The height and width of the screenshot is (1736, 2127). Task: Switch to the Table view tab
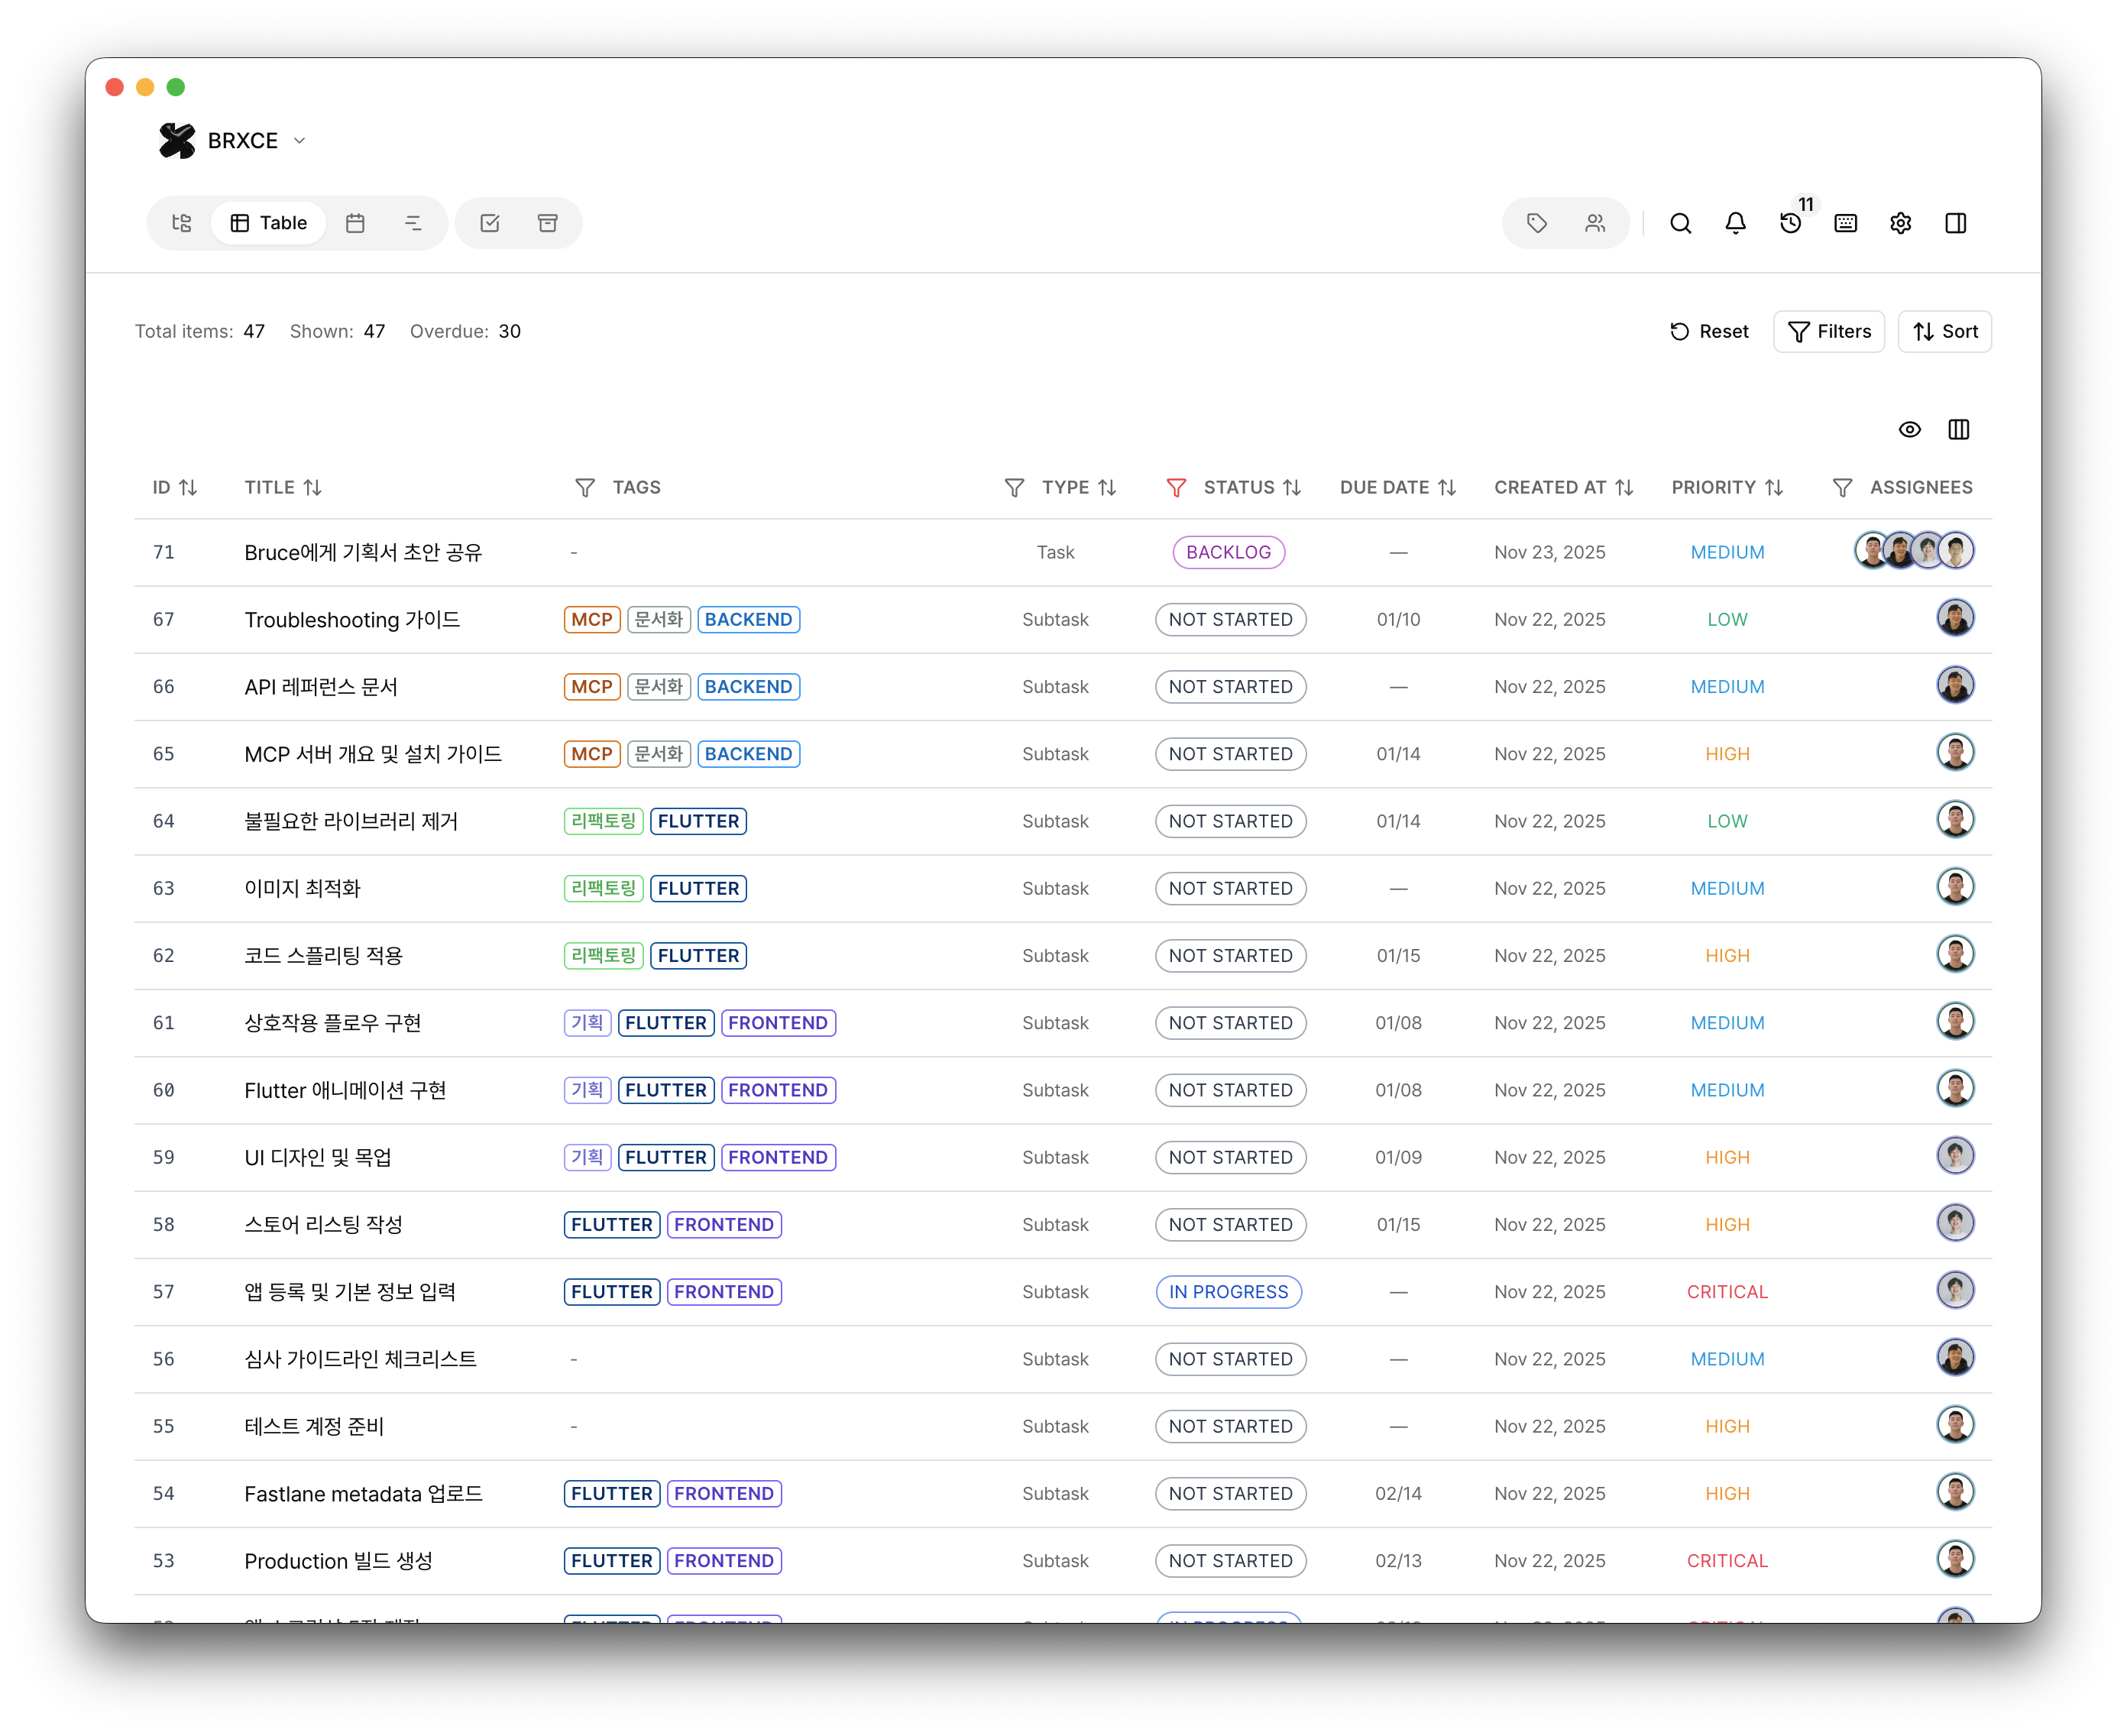[x=268, y=223]
